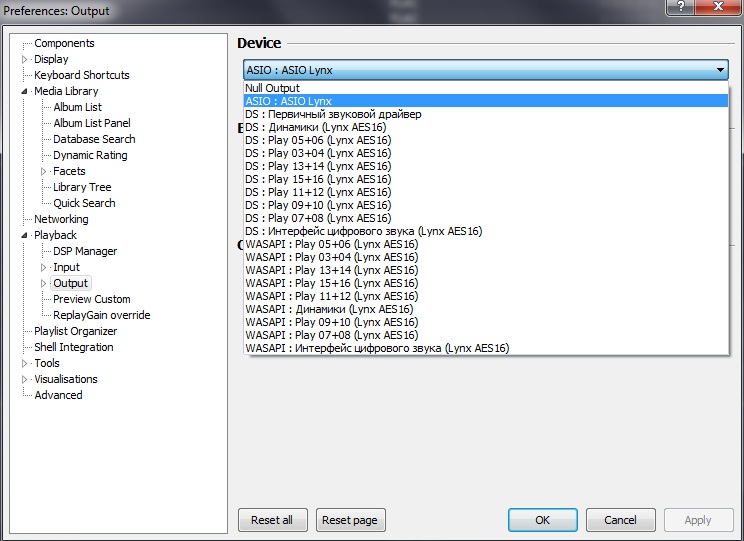Choose Null Output device
744x541 pixels.
coord(486,88)
